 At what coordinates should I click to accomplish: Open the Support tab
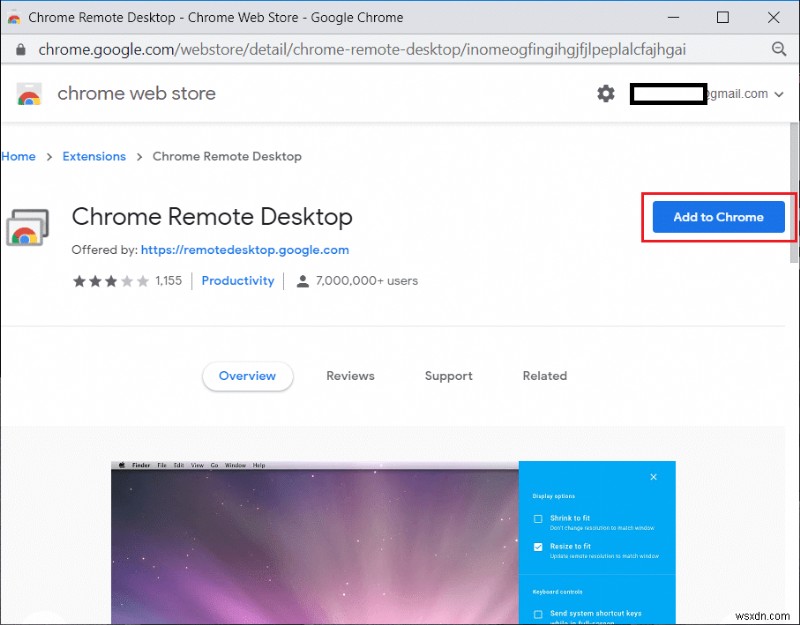(448, 376)
